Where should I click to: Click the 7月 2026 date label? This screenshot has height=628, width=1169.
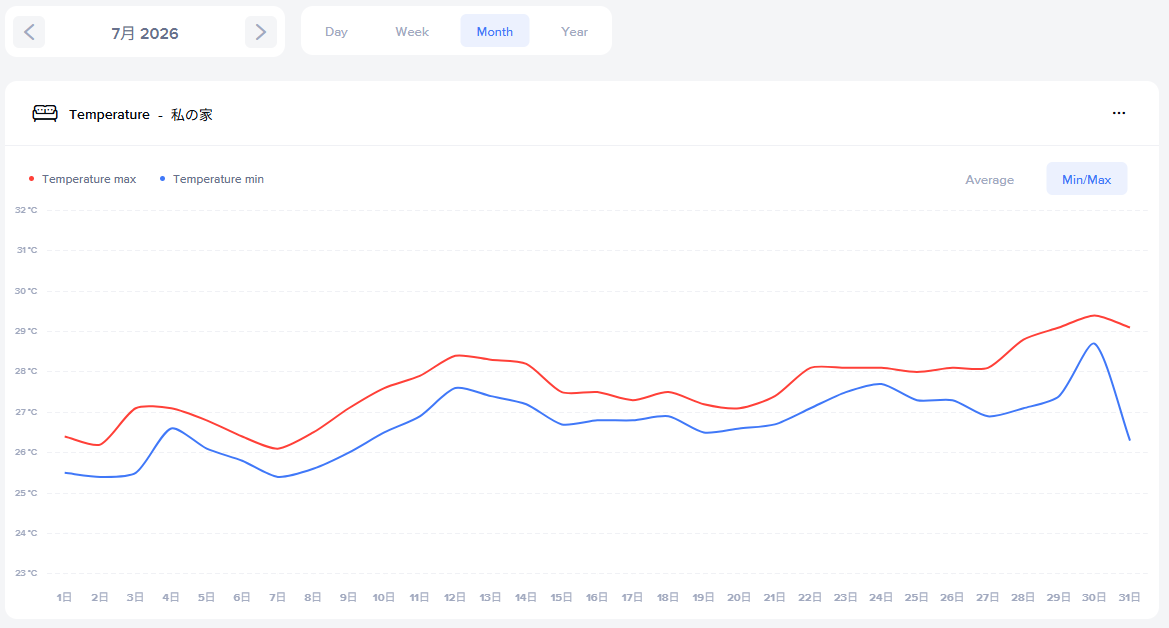pyautogui.click(x=145, y=33)
